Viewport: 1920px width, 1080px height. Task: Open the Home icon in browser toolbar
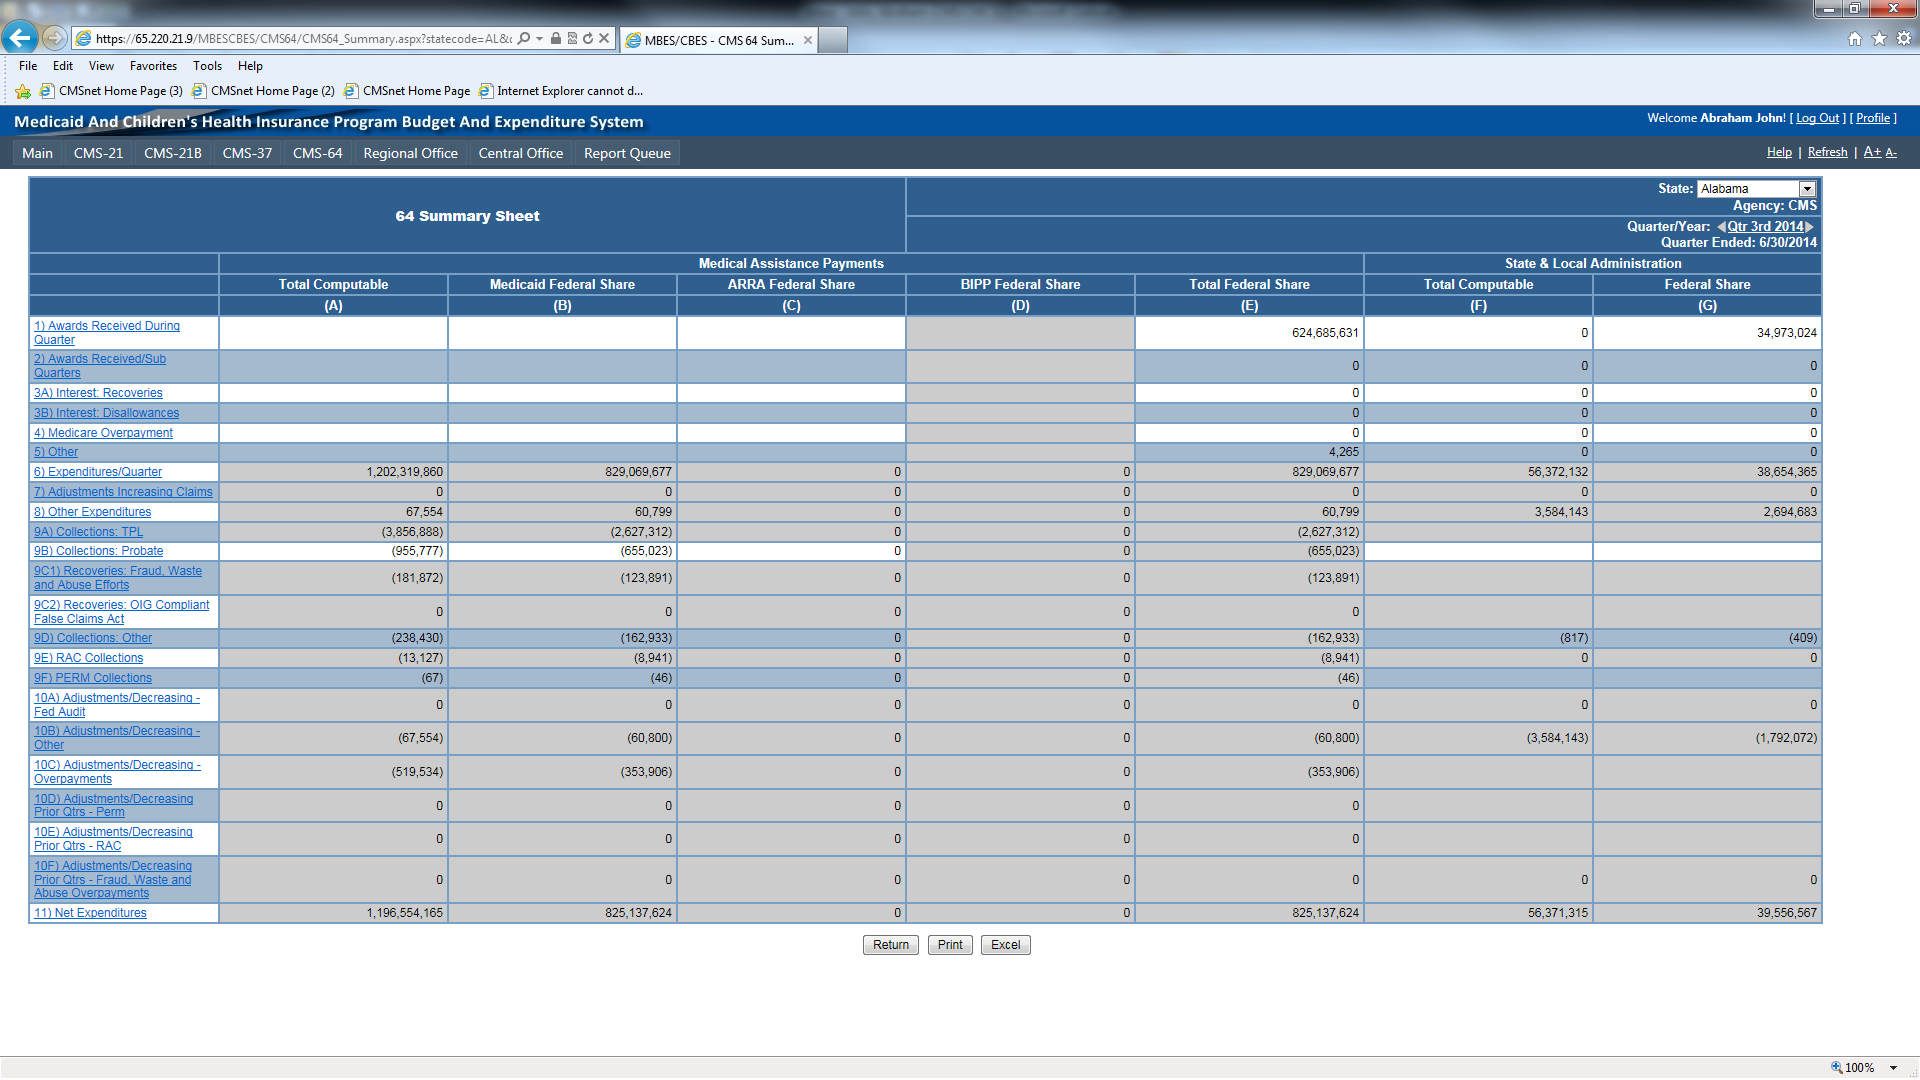click(x=1855, y=39)
